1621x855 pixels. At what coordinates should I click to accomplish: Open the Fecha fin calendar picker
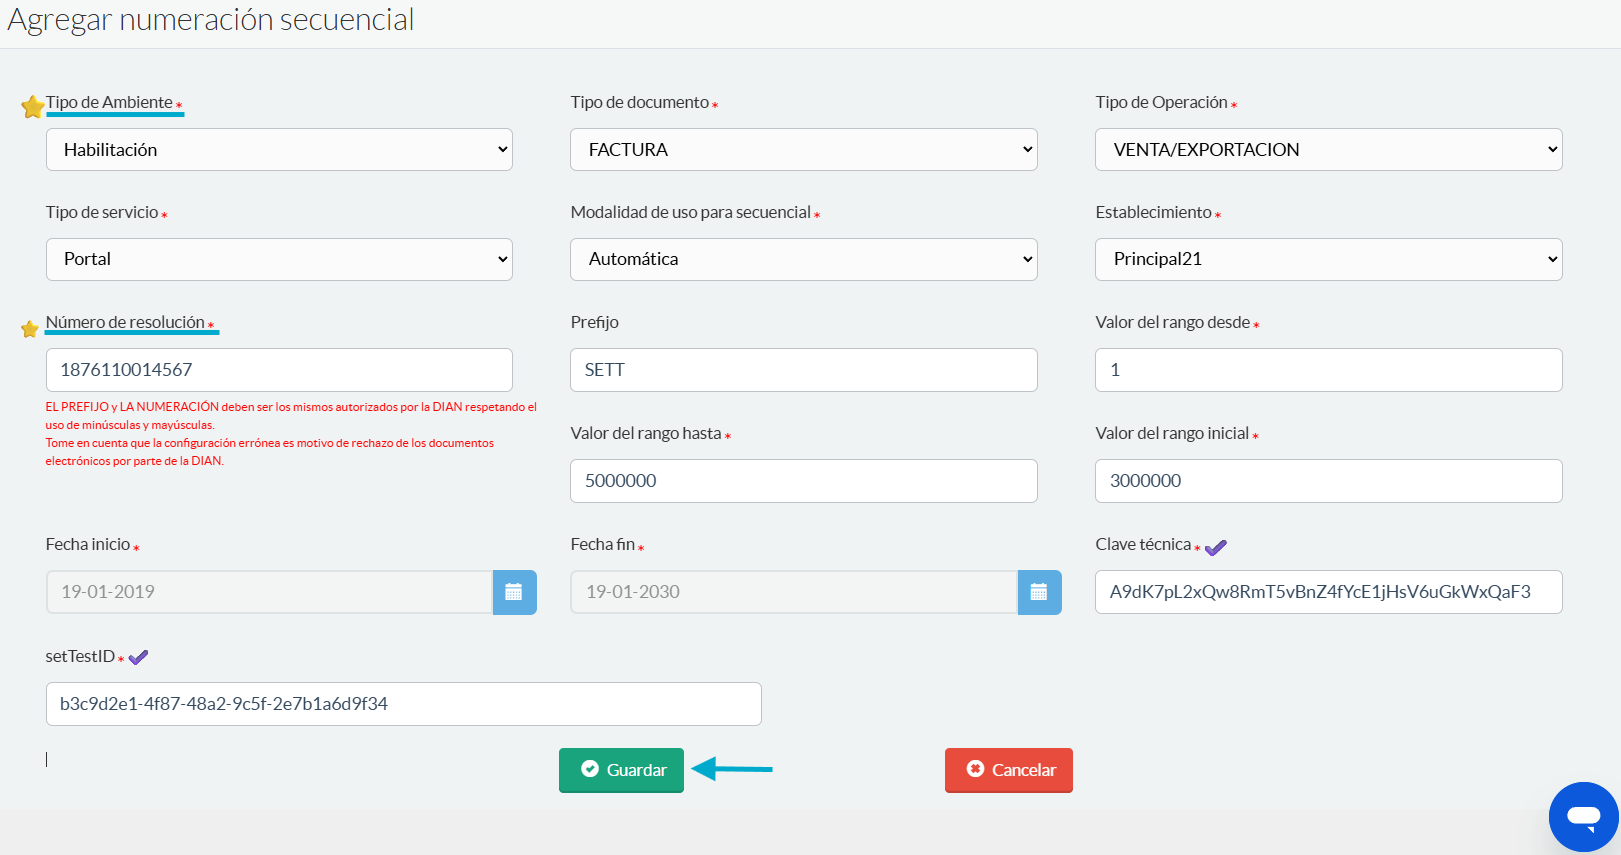1039,592
